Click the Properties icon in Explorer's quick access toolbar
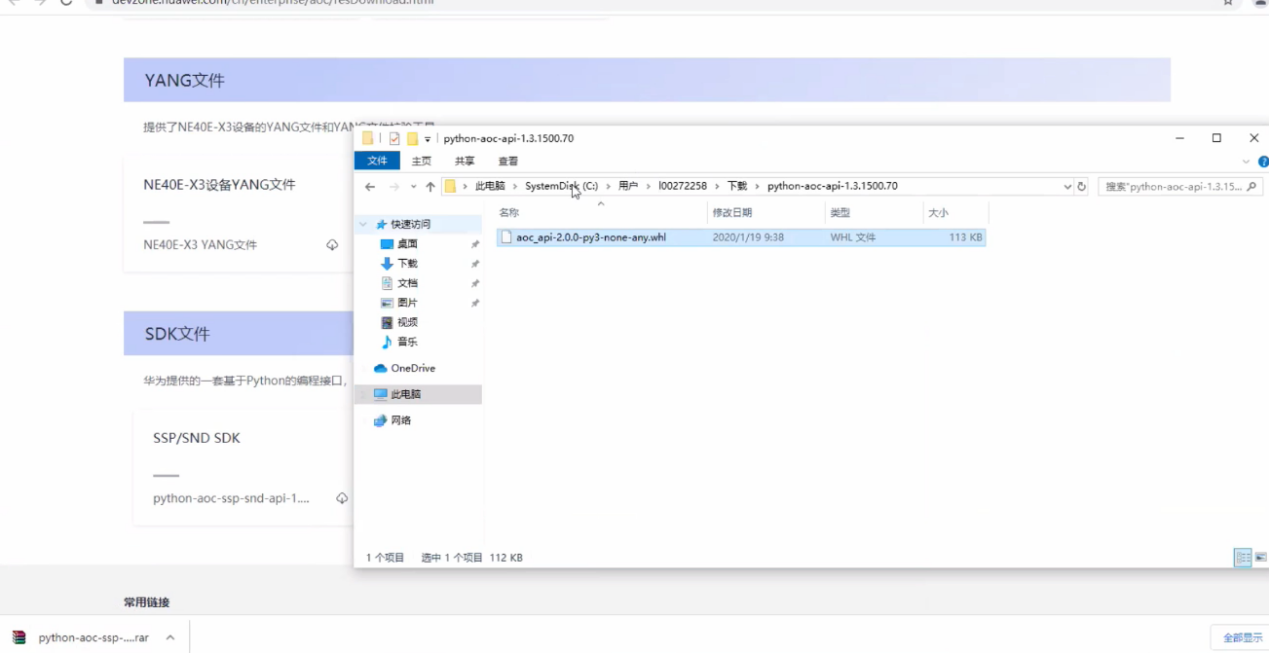1269x653 pixels. click(x=394, y=138)
